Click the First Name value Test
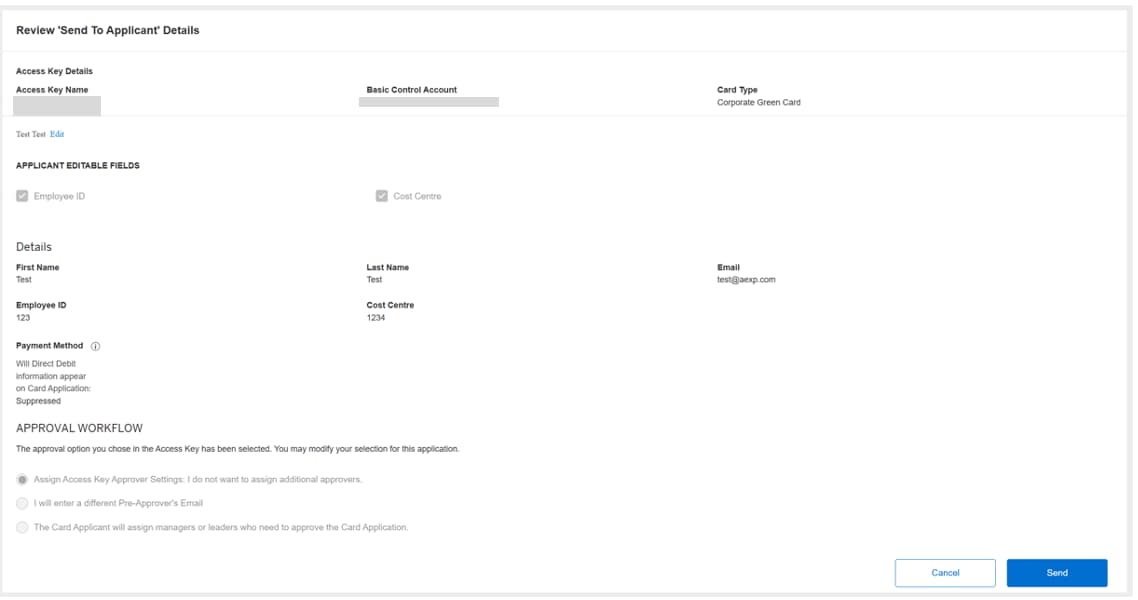1138x600 pixels. (22, 279)
